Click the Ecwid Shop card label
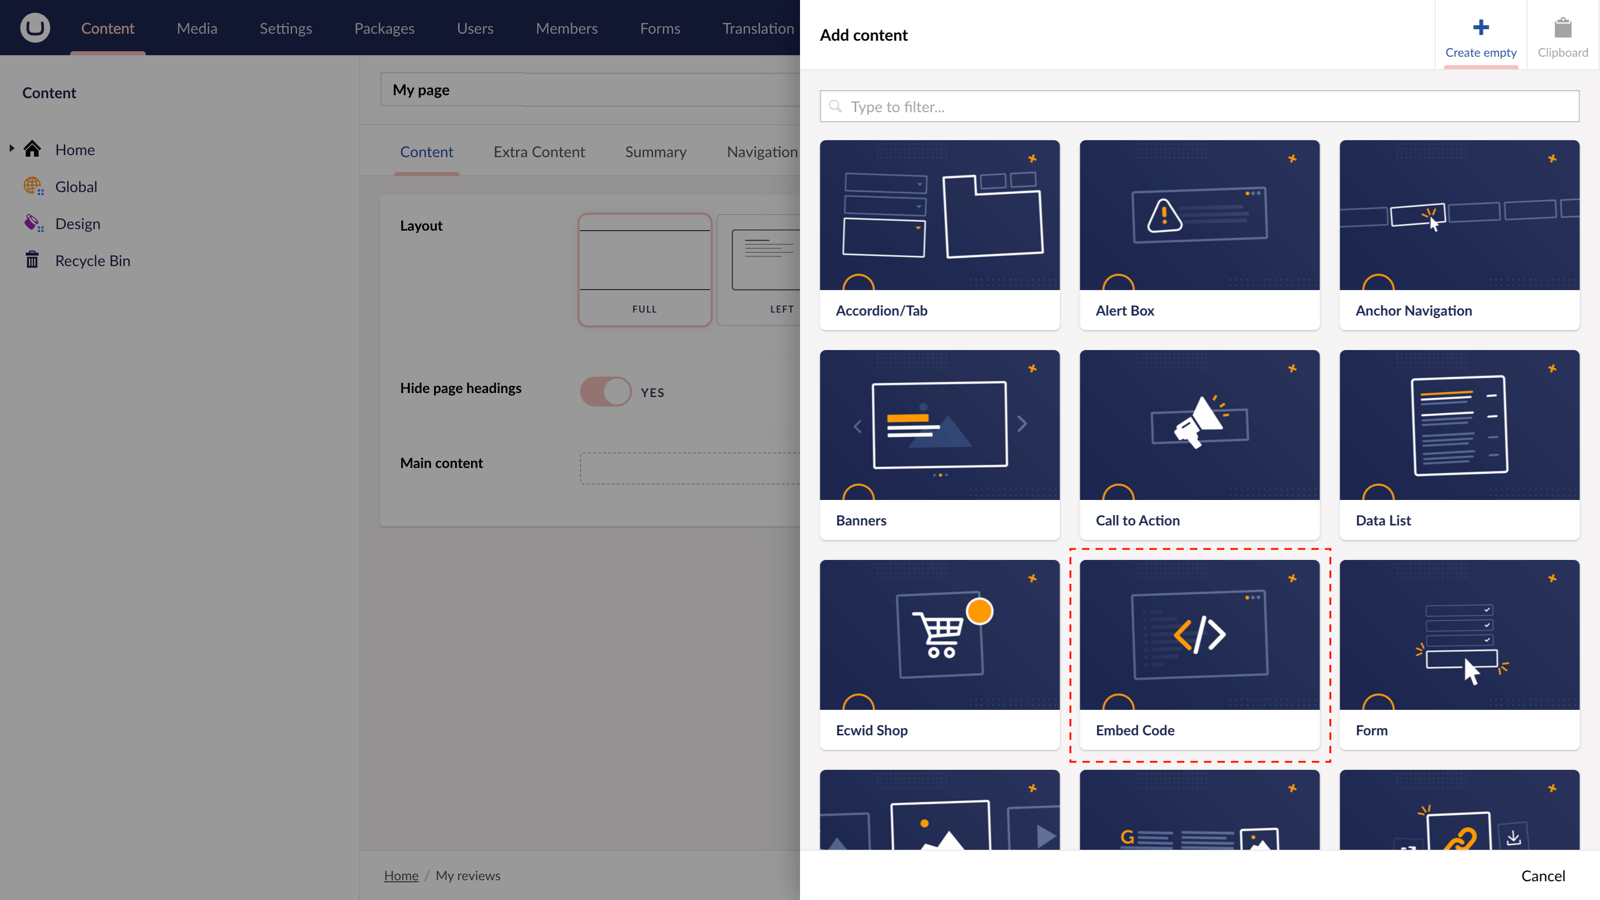This screenshot has height=900, width=1600. point(872,730)
